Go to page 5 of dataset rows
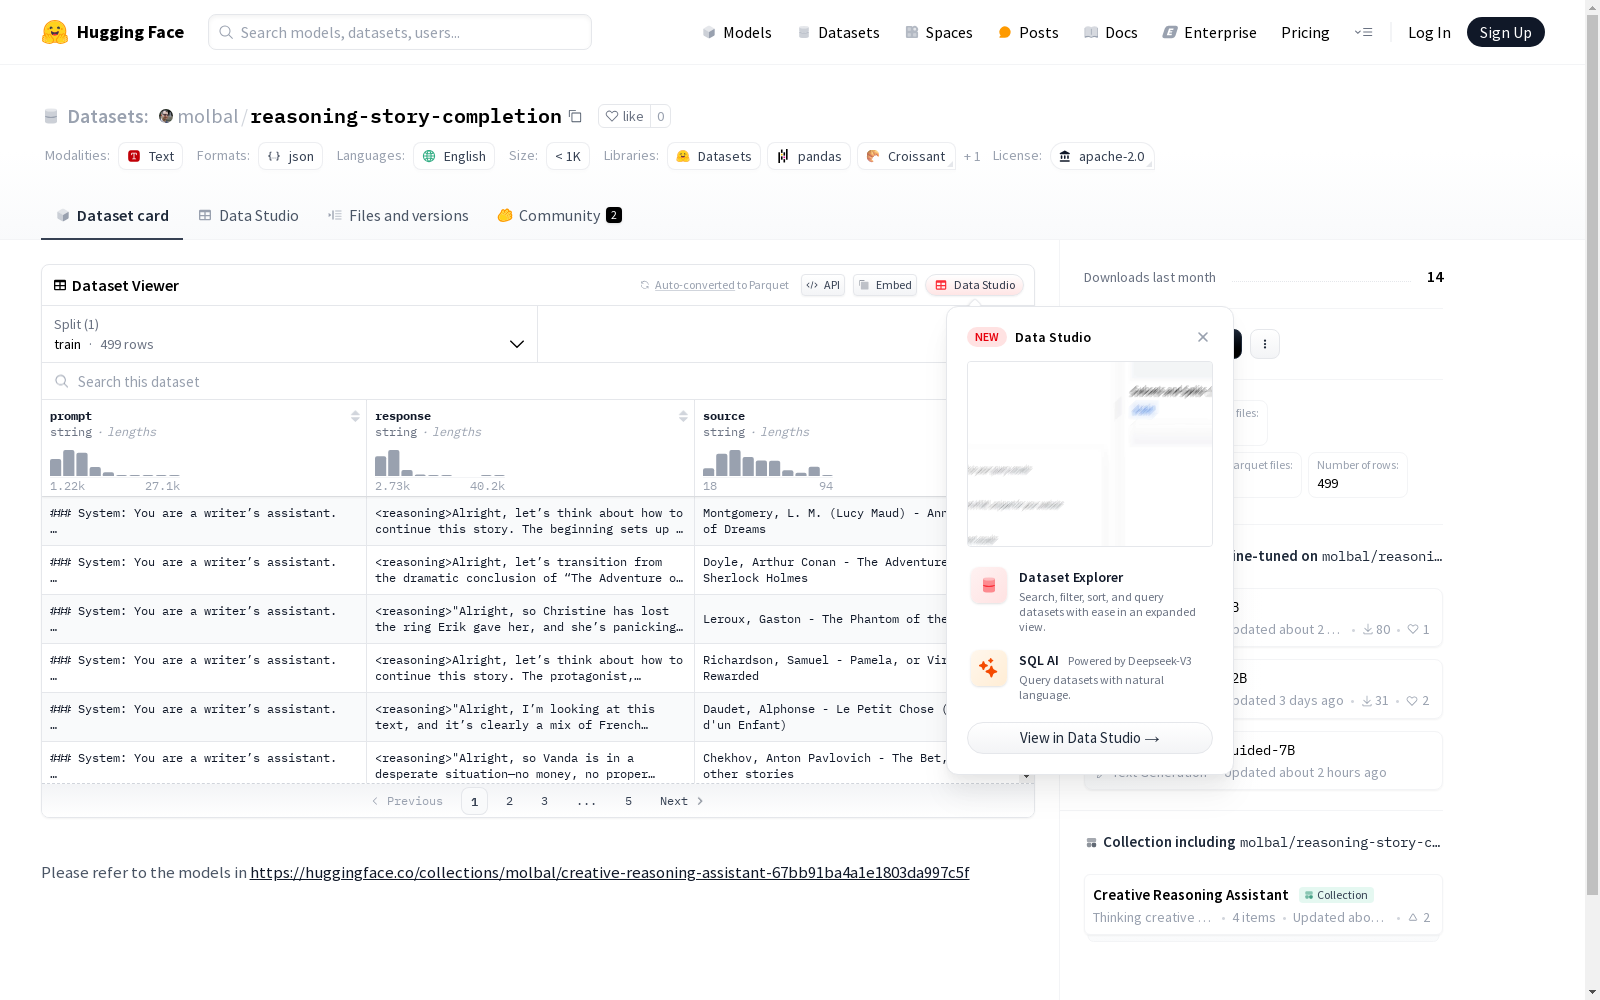The height and width of the screenshot is (1000, 1600). click(x=628, y=801)
